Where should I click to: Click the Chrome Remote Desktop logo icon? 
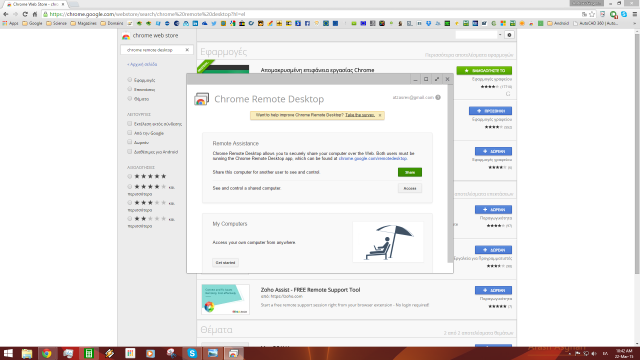click(x=201, y=99)
